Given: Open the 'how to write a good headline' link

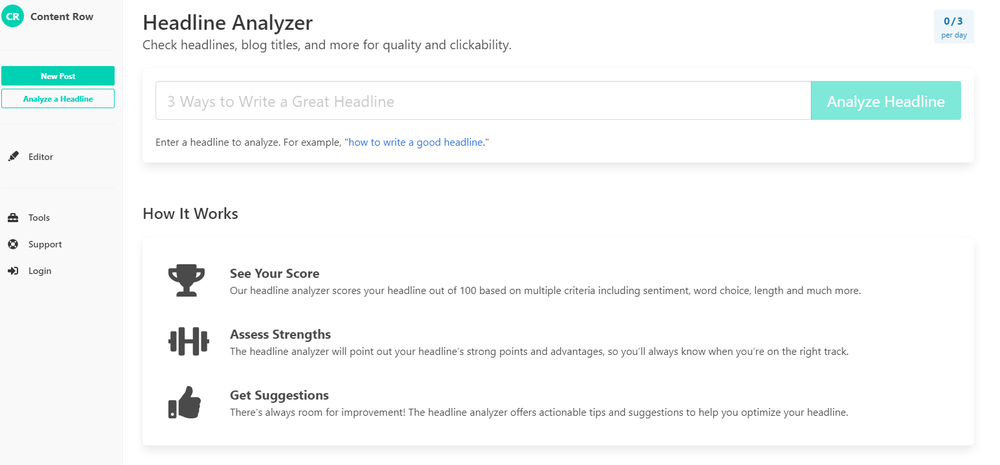Looking at the screenshot, I should 416,143.
